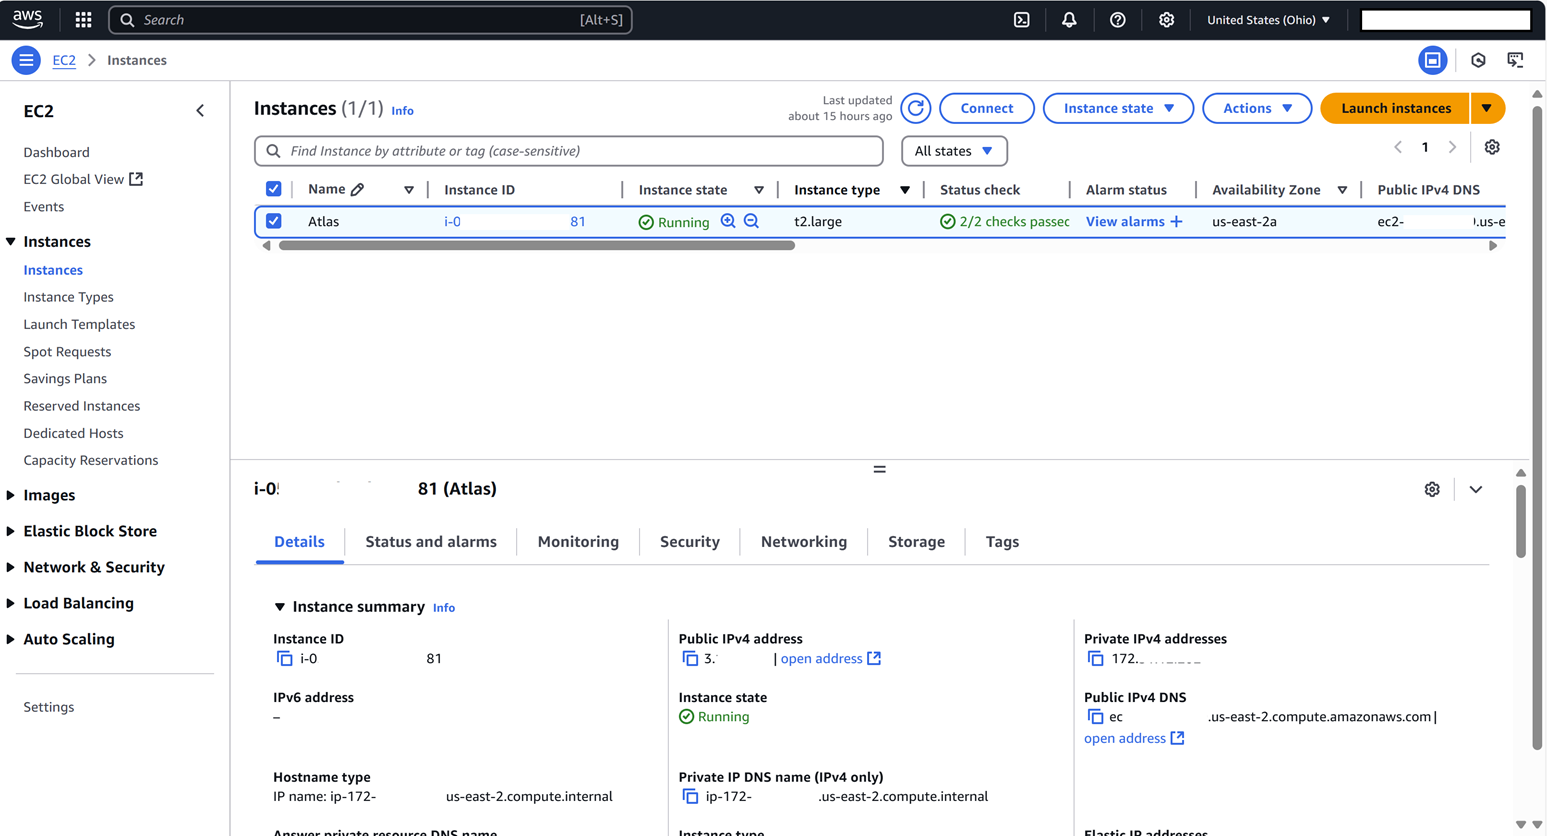This screenshot has width=1547, height=836.
Task: Open the Dashboard sidebar link
Action: click(57, 152)
